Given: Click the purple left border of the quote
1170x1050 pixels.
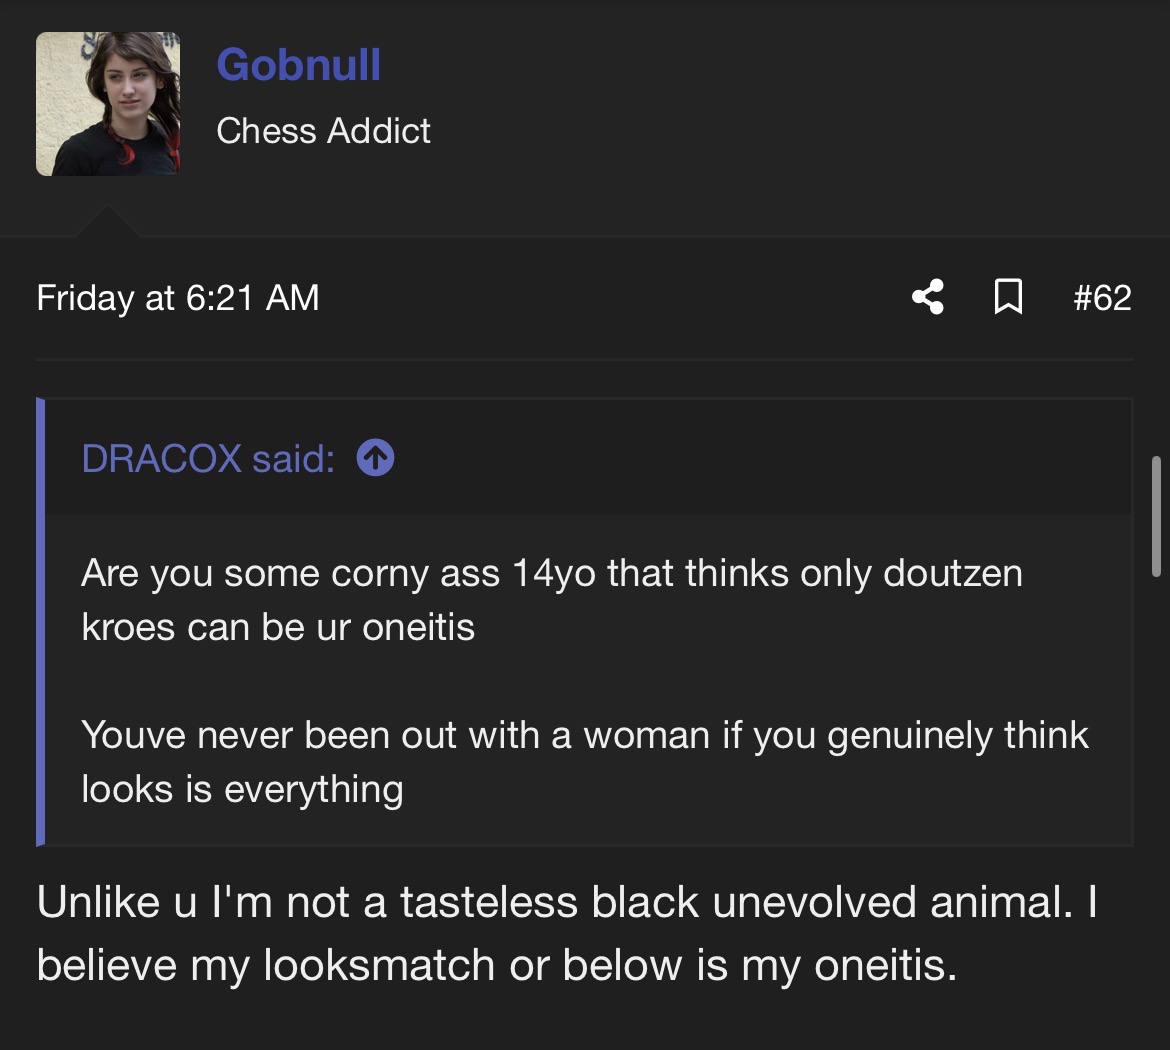Looking at the screenshot, I should [41, 621].
